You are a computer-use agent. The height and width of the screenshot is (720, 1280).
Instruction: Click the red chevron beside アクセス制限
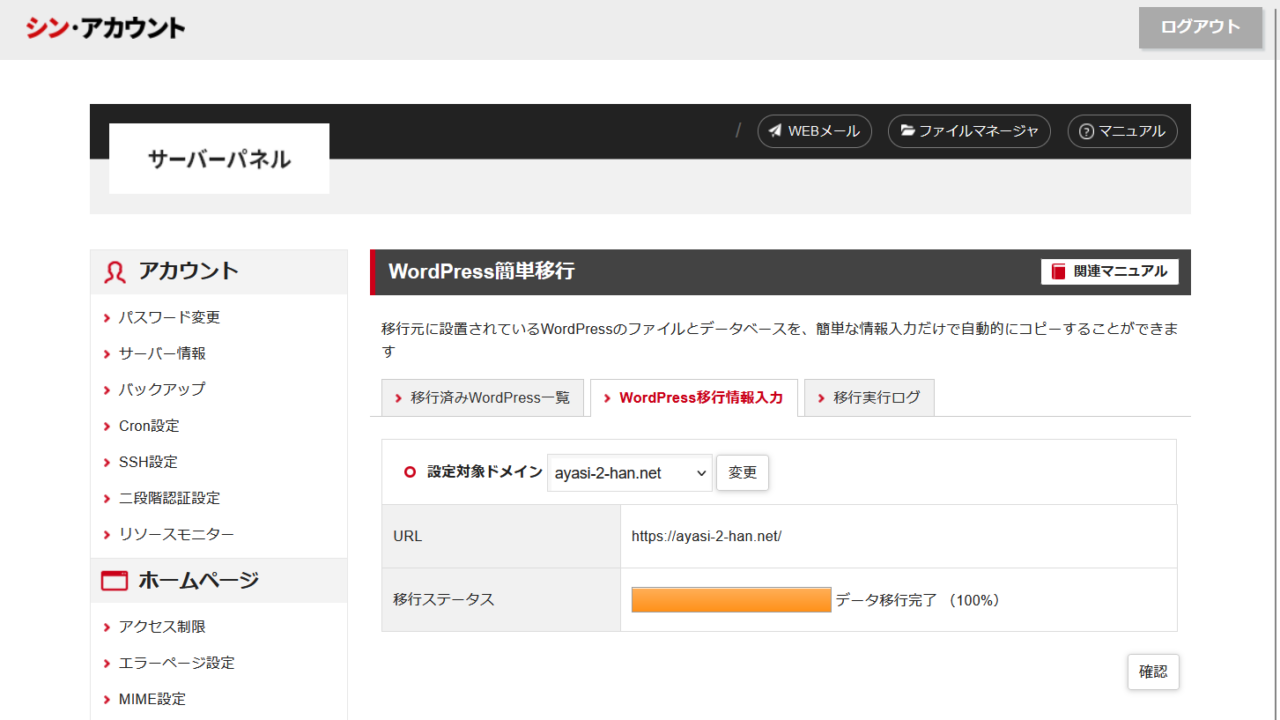click(x=107, y=627)
